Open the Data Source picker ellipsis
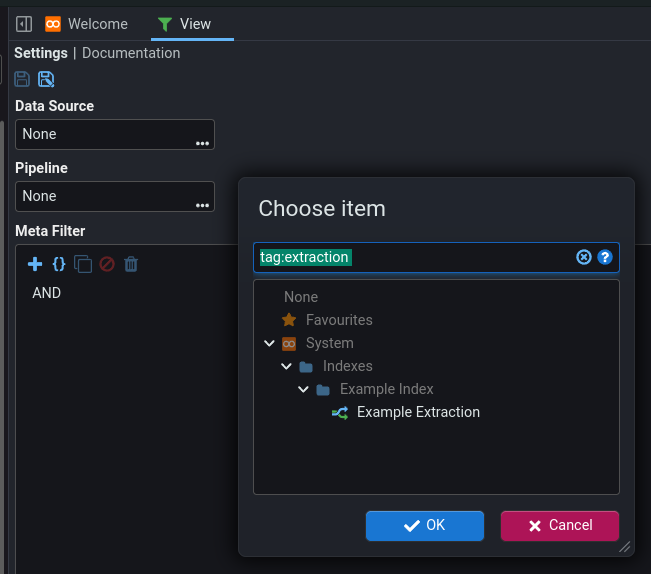 pyautogui.click(x=203, y=143)
